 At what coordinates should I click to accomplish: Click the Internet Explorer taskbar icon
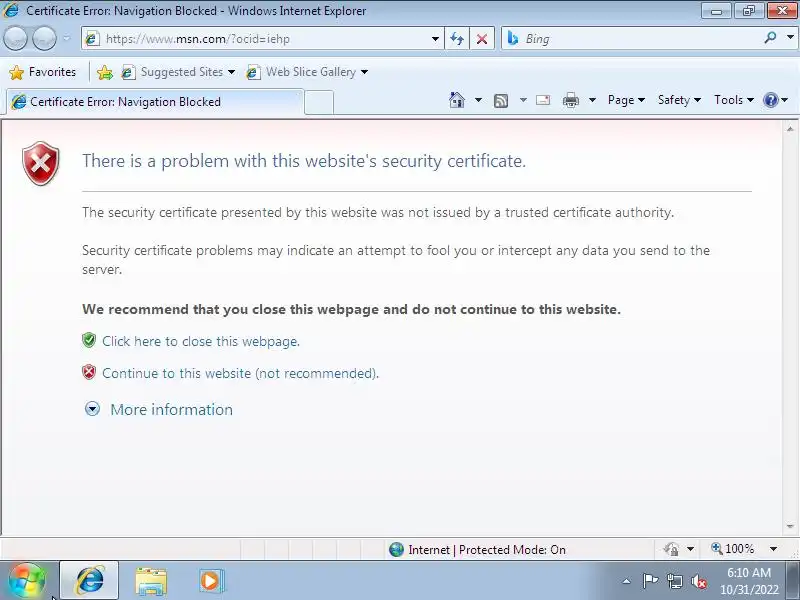[x=90, y=581]
